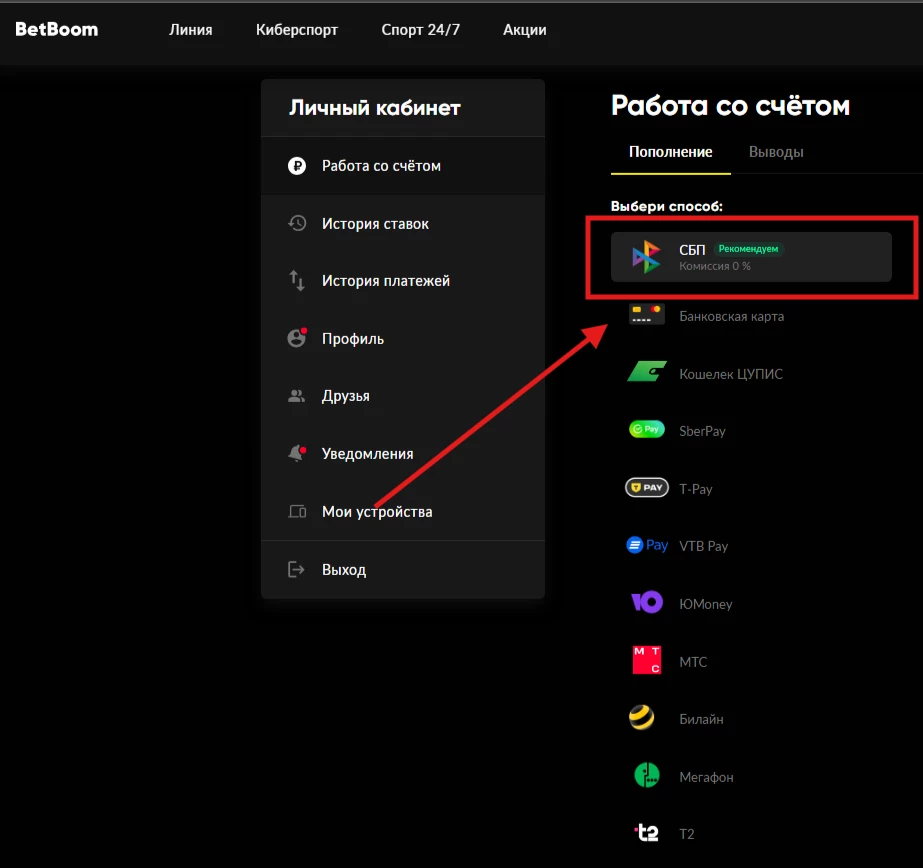Select the Мегафон green icon
923x868 pixels.
click(x=646, y=775)
